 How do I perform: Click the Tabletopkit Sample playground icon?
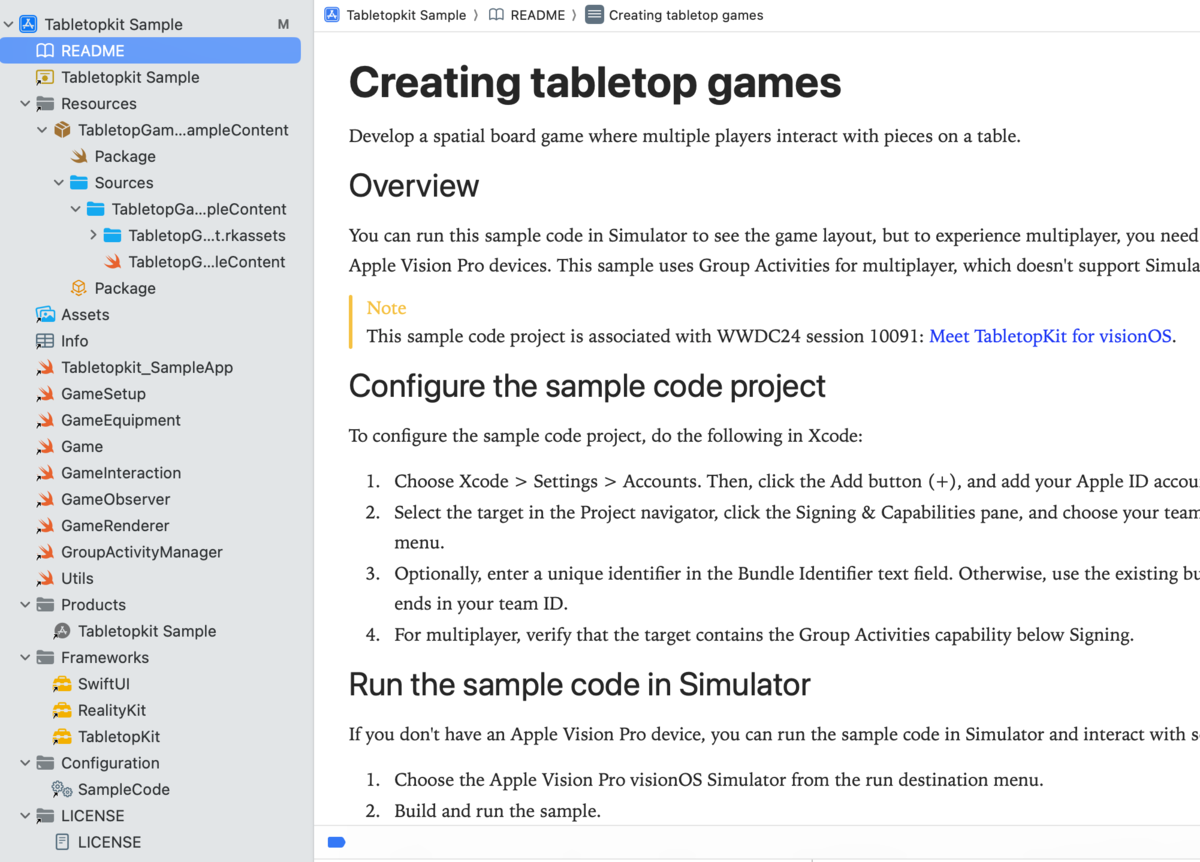44,77
